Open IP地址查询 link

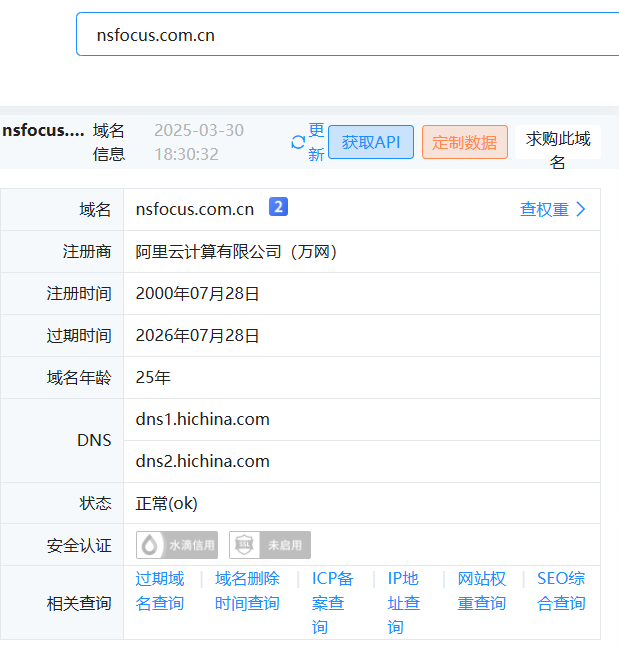point(403,603)
